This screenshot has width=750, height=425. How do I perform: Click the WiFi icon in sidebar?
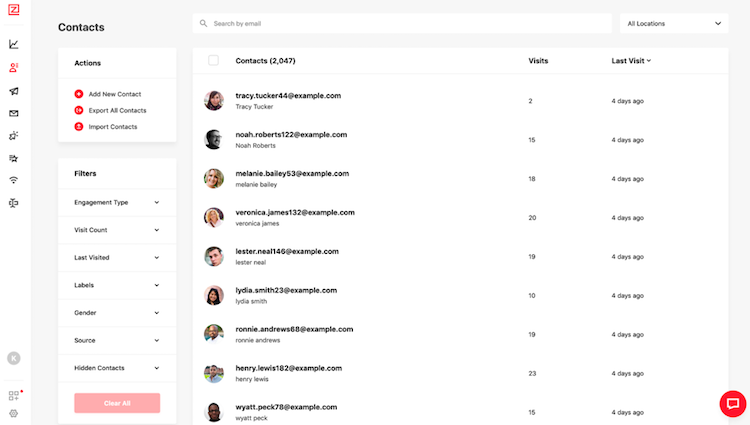(14, 180)
